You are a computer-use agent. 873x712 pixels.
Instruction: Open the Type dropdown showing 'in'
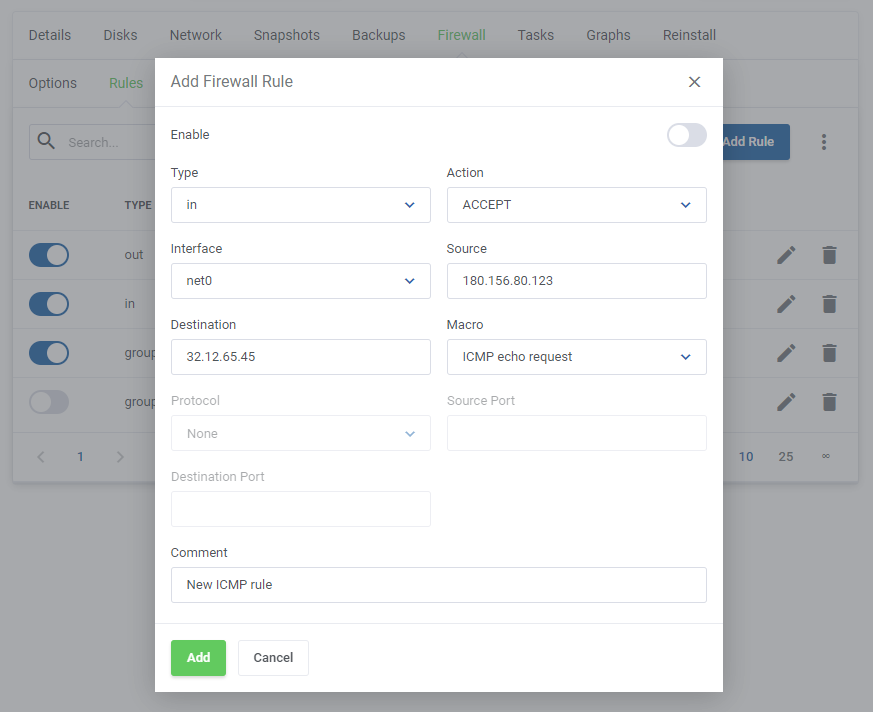[301, 205]
